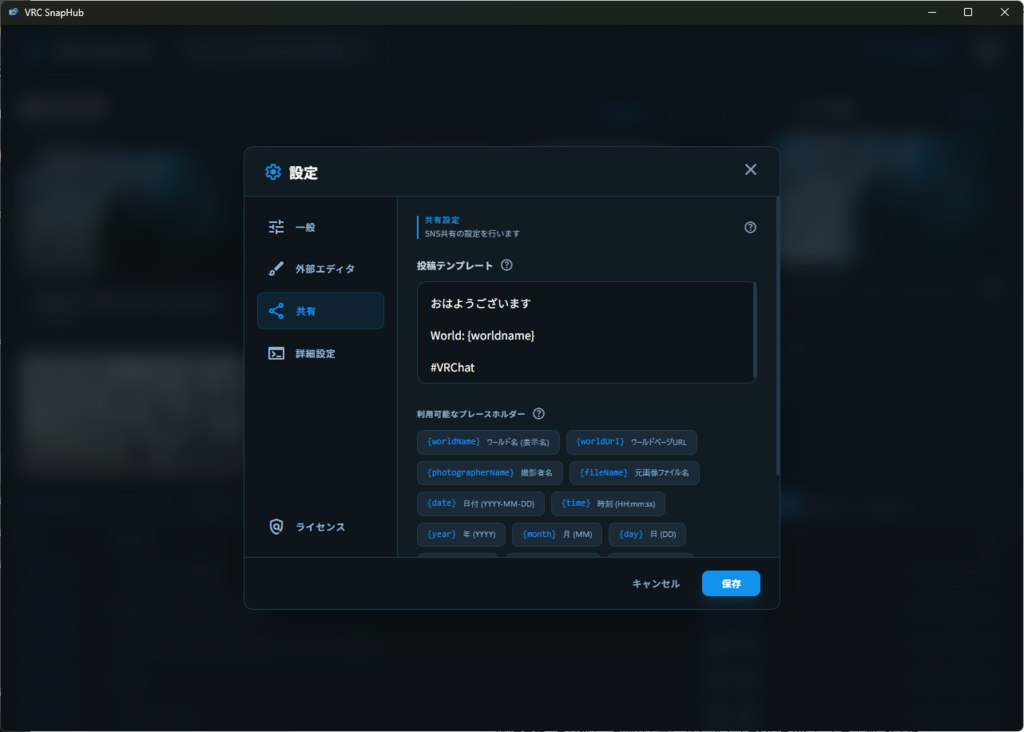Click the brush icon for 外部エディタ
Screen dimensions: 1024x732
point(276,269)
